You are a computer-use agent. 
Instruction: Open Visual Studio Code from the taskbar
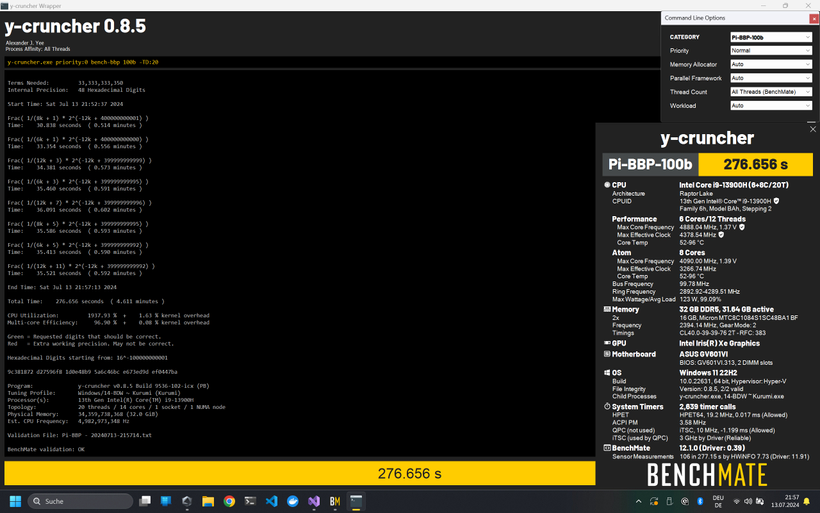click(x=271, y=501)
